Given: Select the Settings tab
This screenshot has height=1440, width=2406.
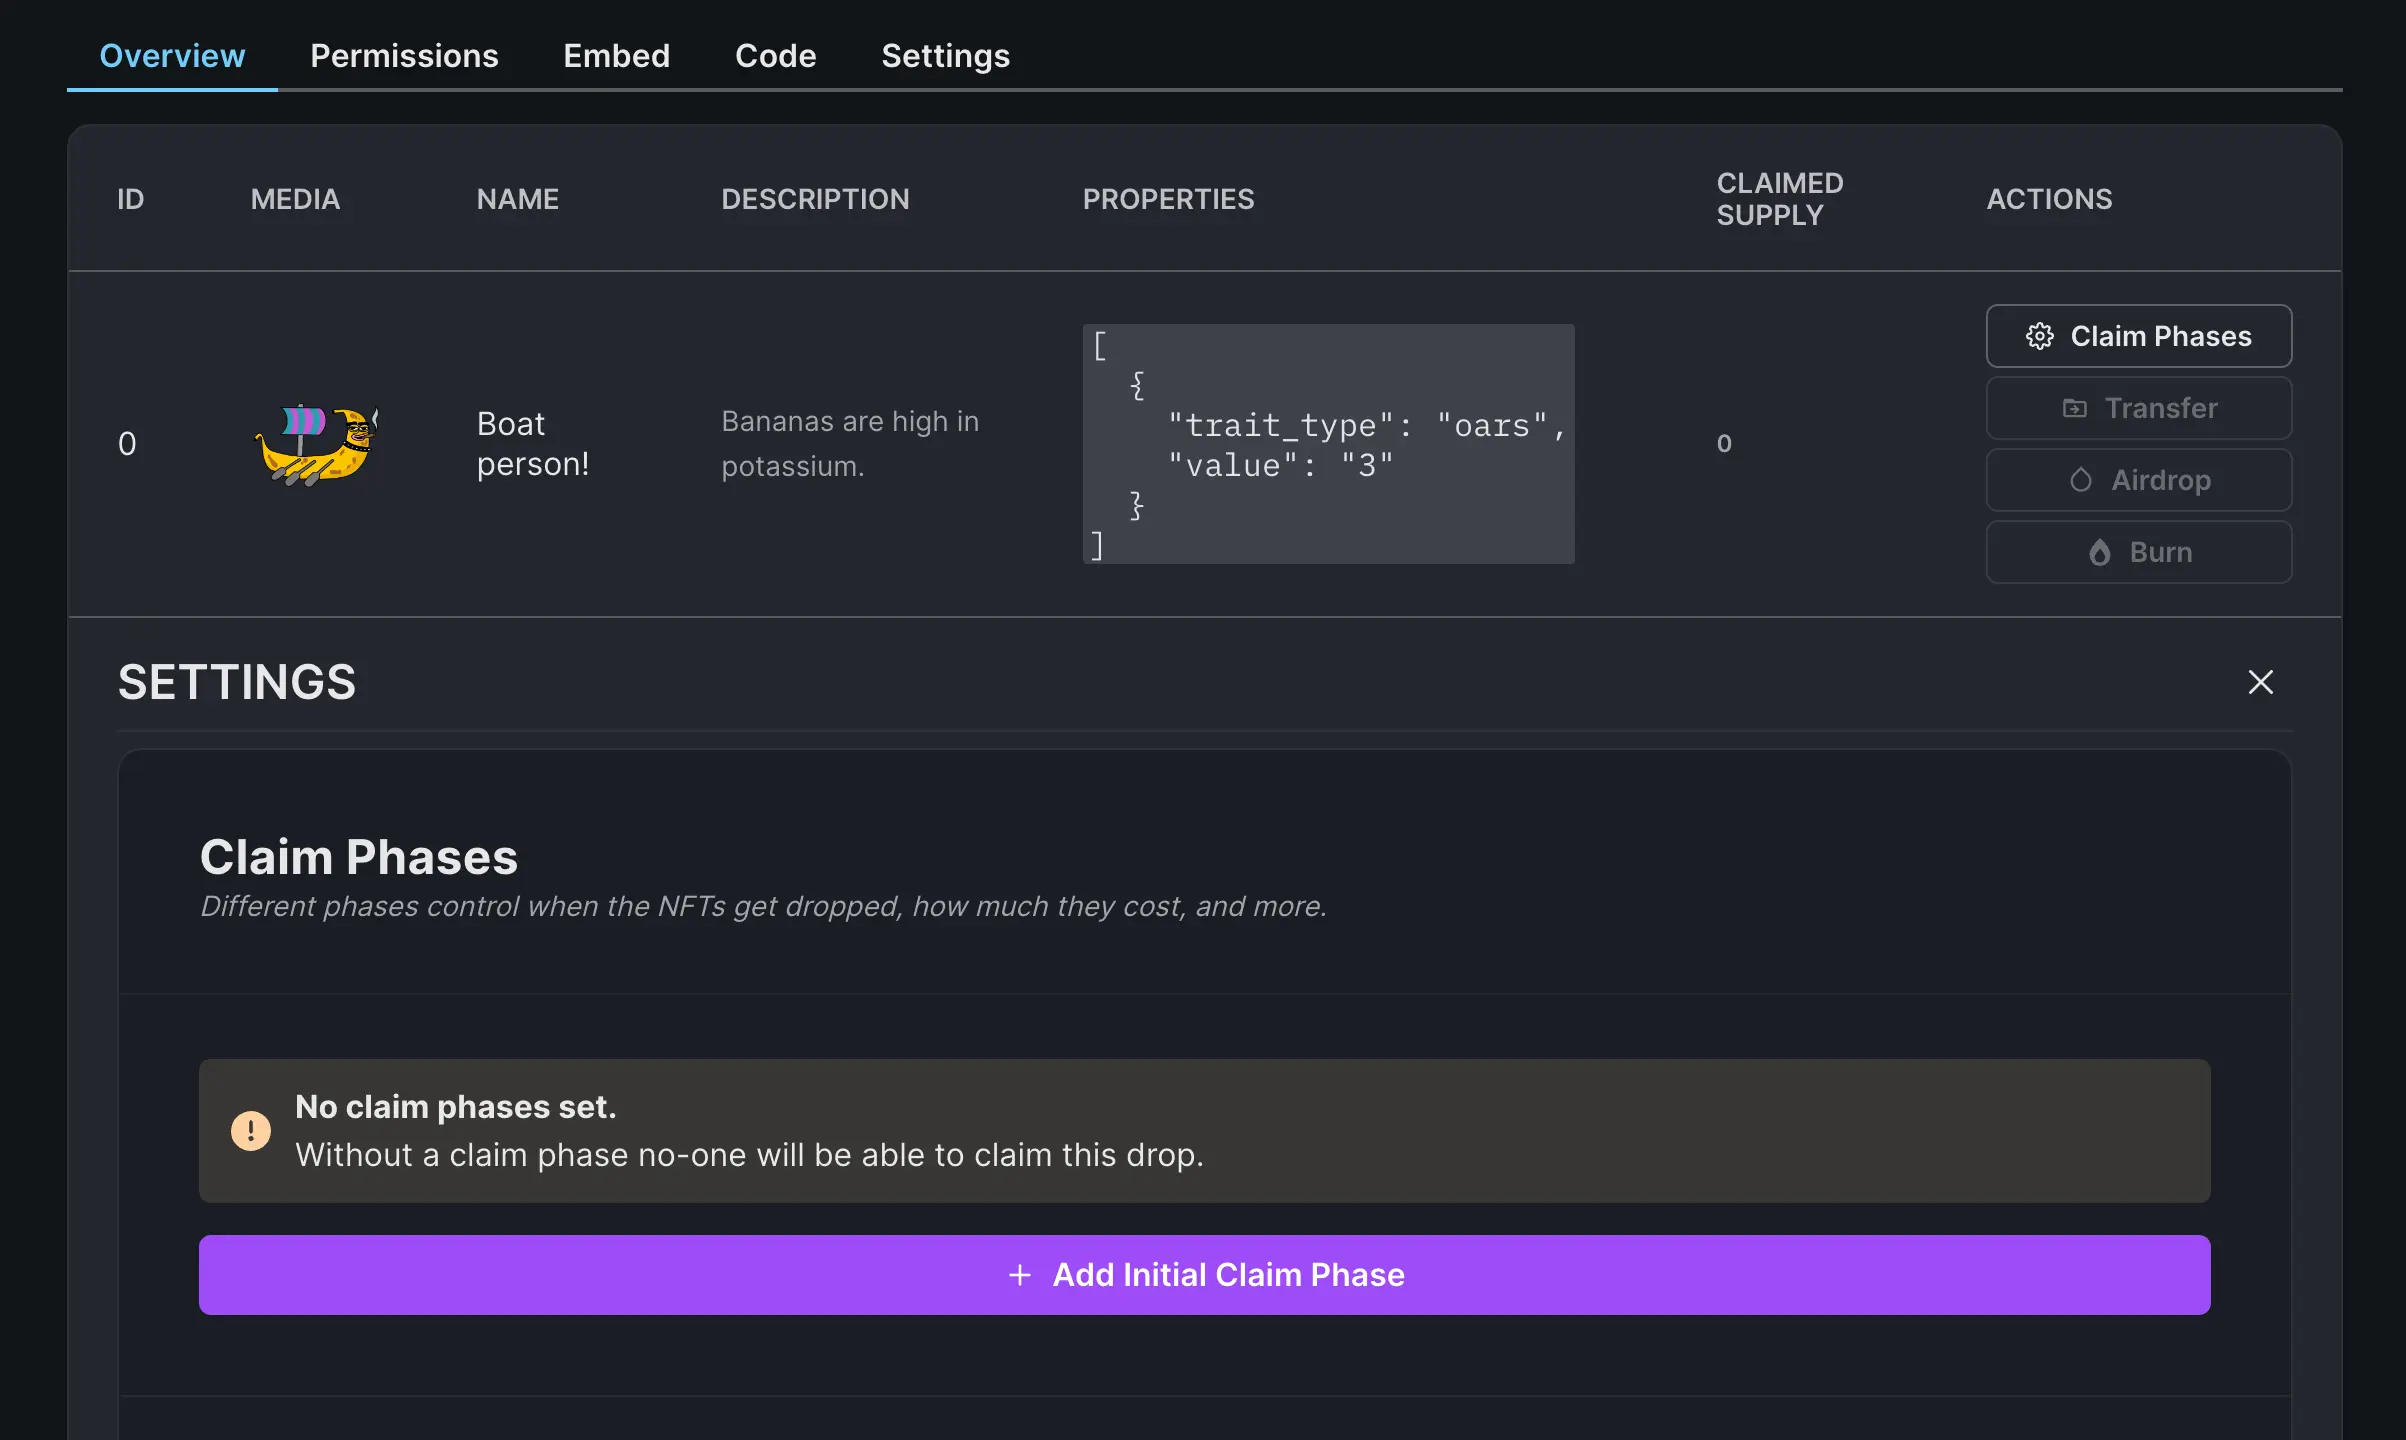Looking at the screenshot, I should tap(945, 56).
